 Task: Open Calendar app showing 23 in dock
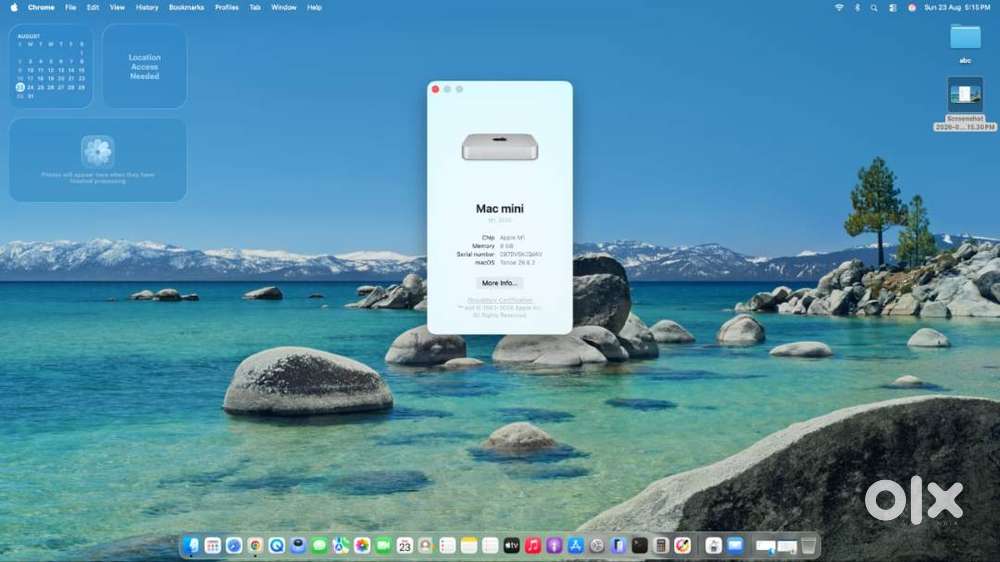tap(405, 545)
